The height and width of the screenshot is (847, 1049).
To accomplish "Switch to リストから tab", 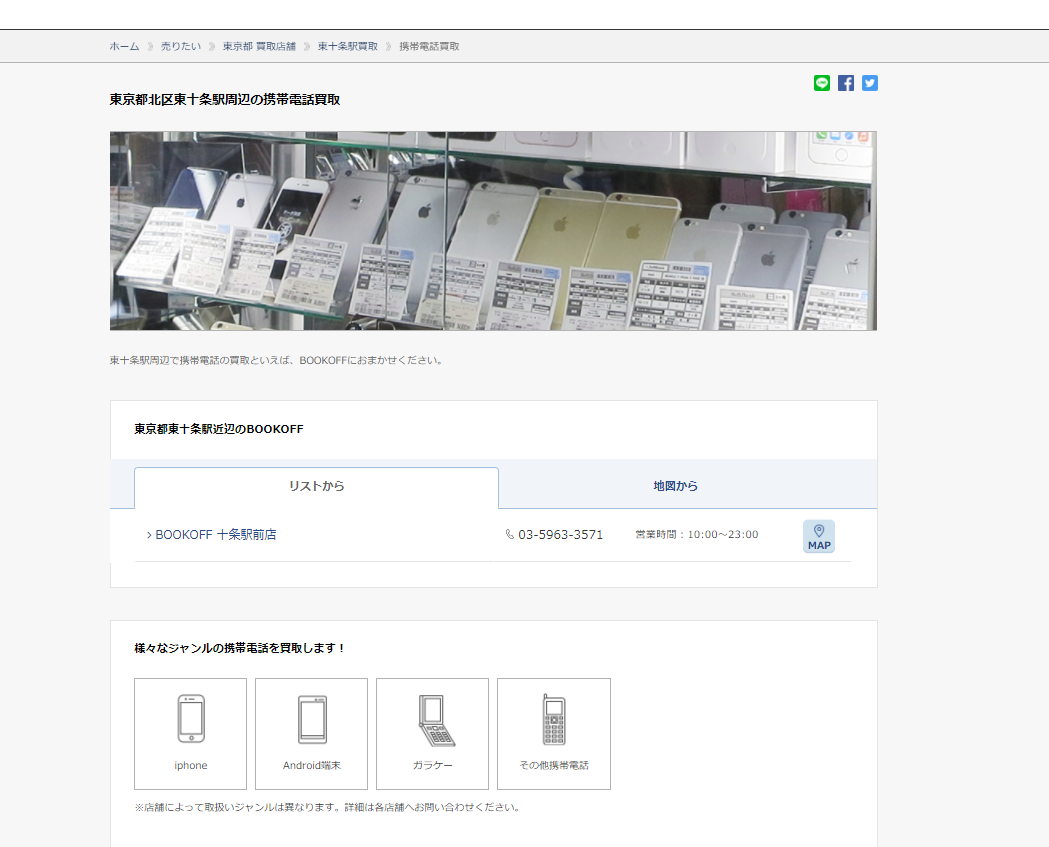I will click(x=316, y=486).
